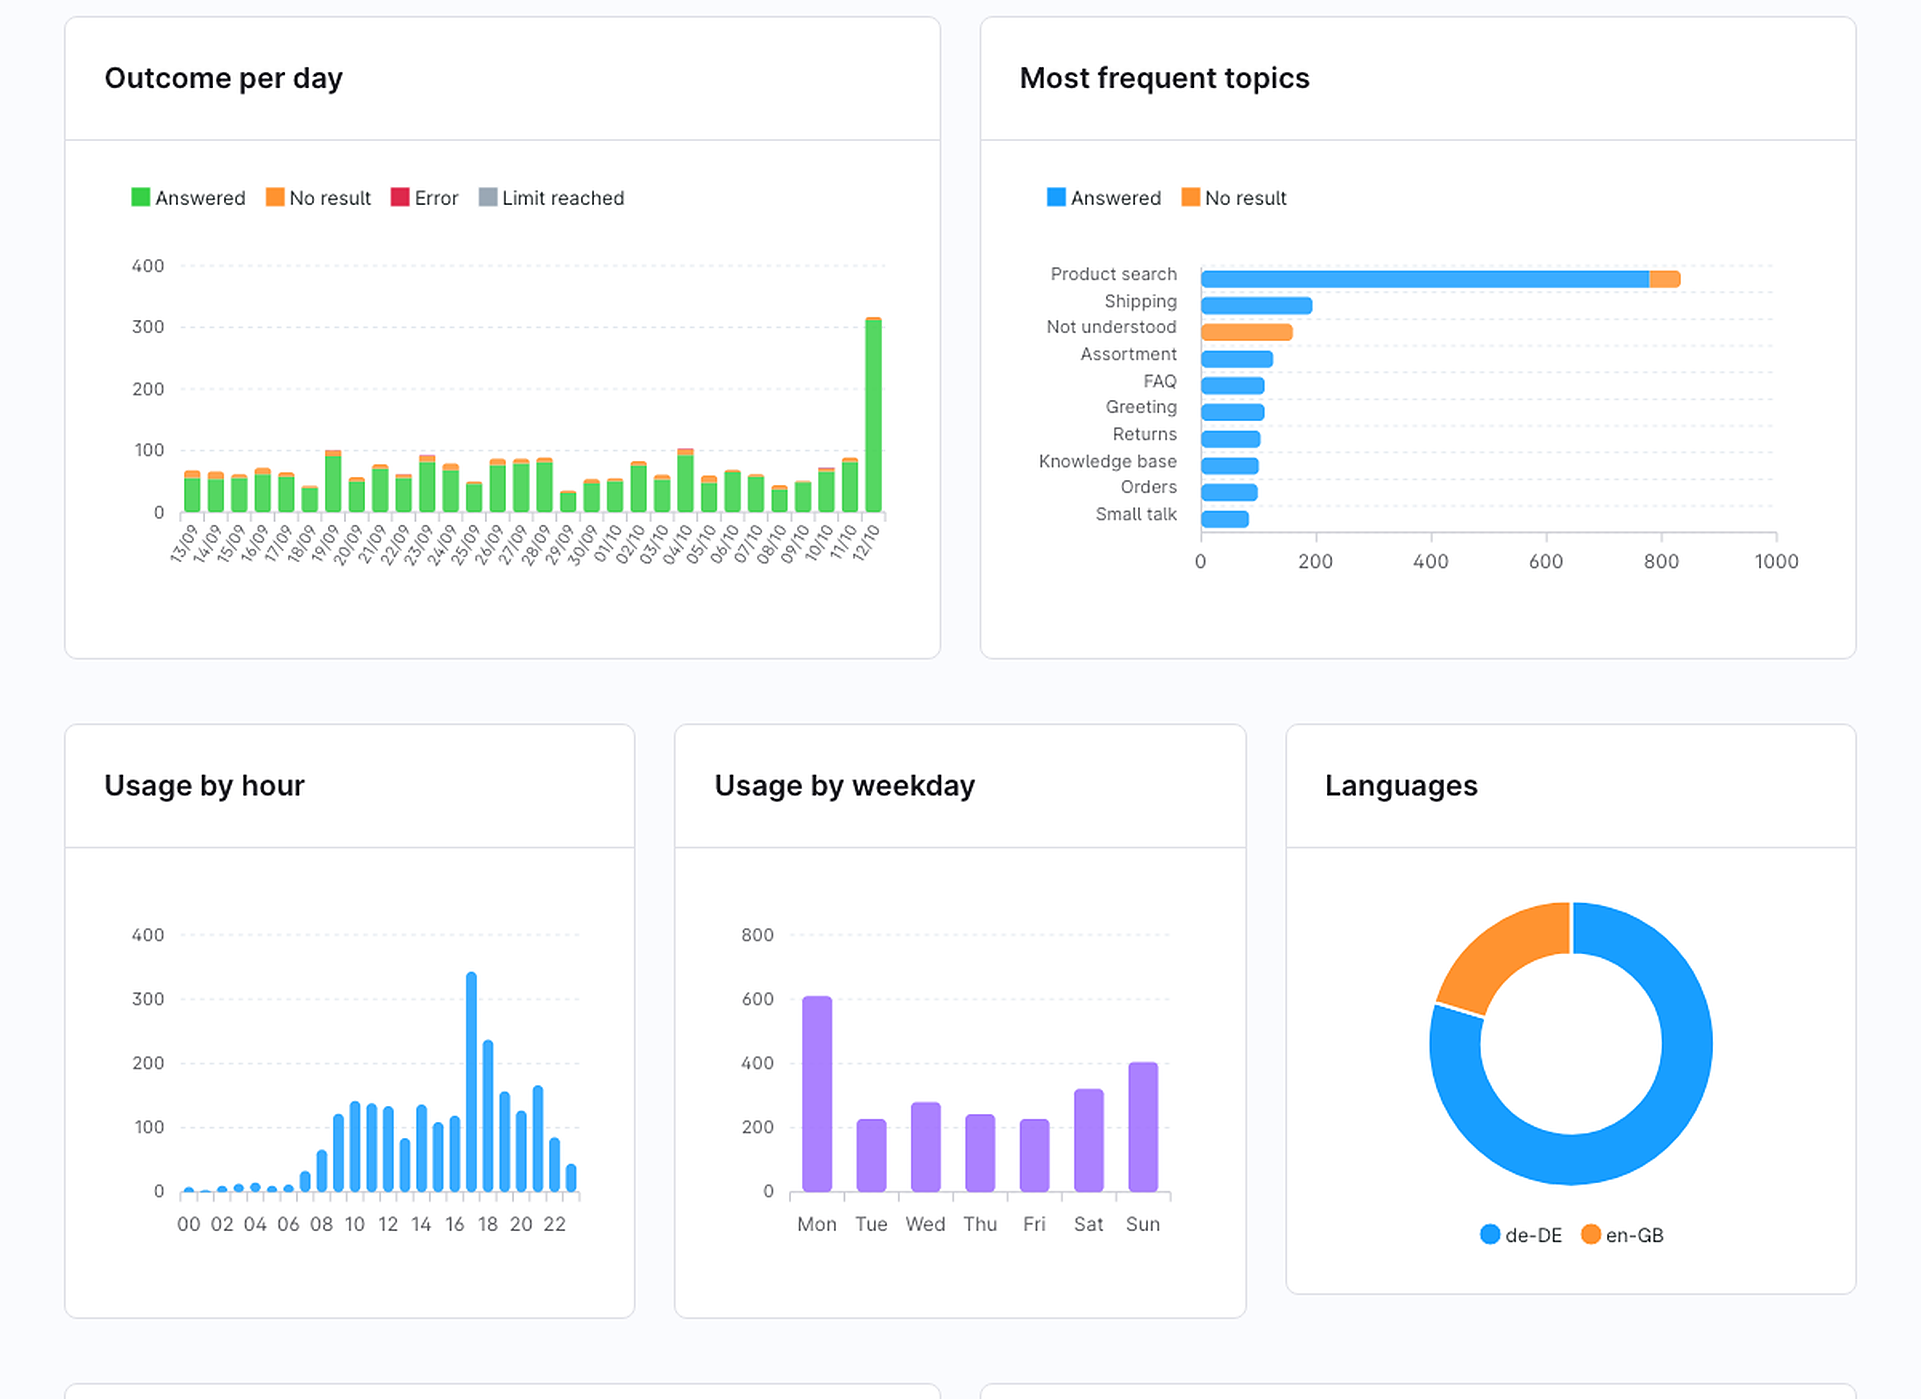Click the en-GB legend dot in Languages

[1591, 1234]
